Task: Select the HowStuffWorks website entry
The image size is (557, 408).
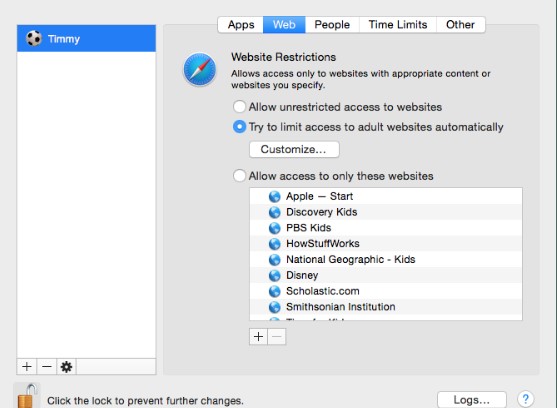Action: (x=386, y=244)
